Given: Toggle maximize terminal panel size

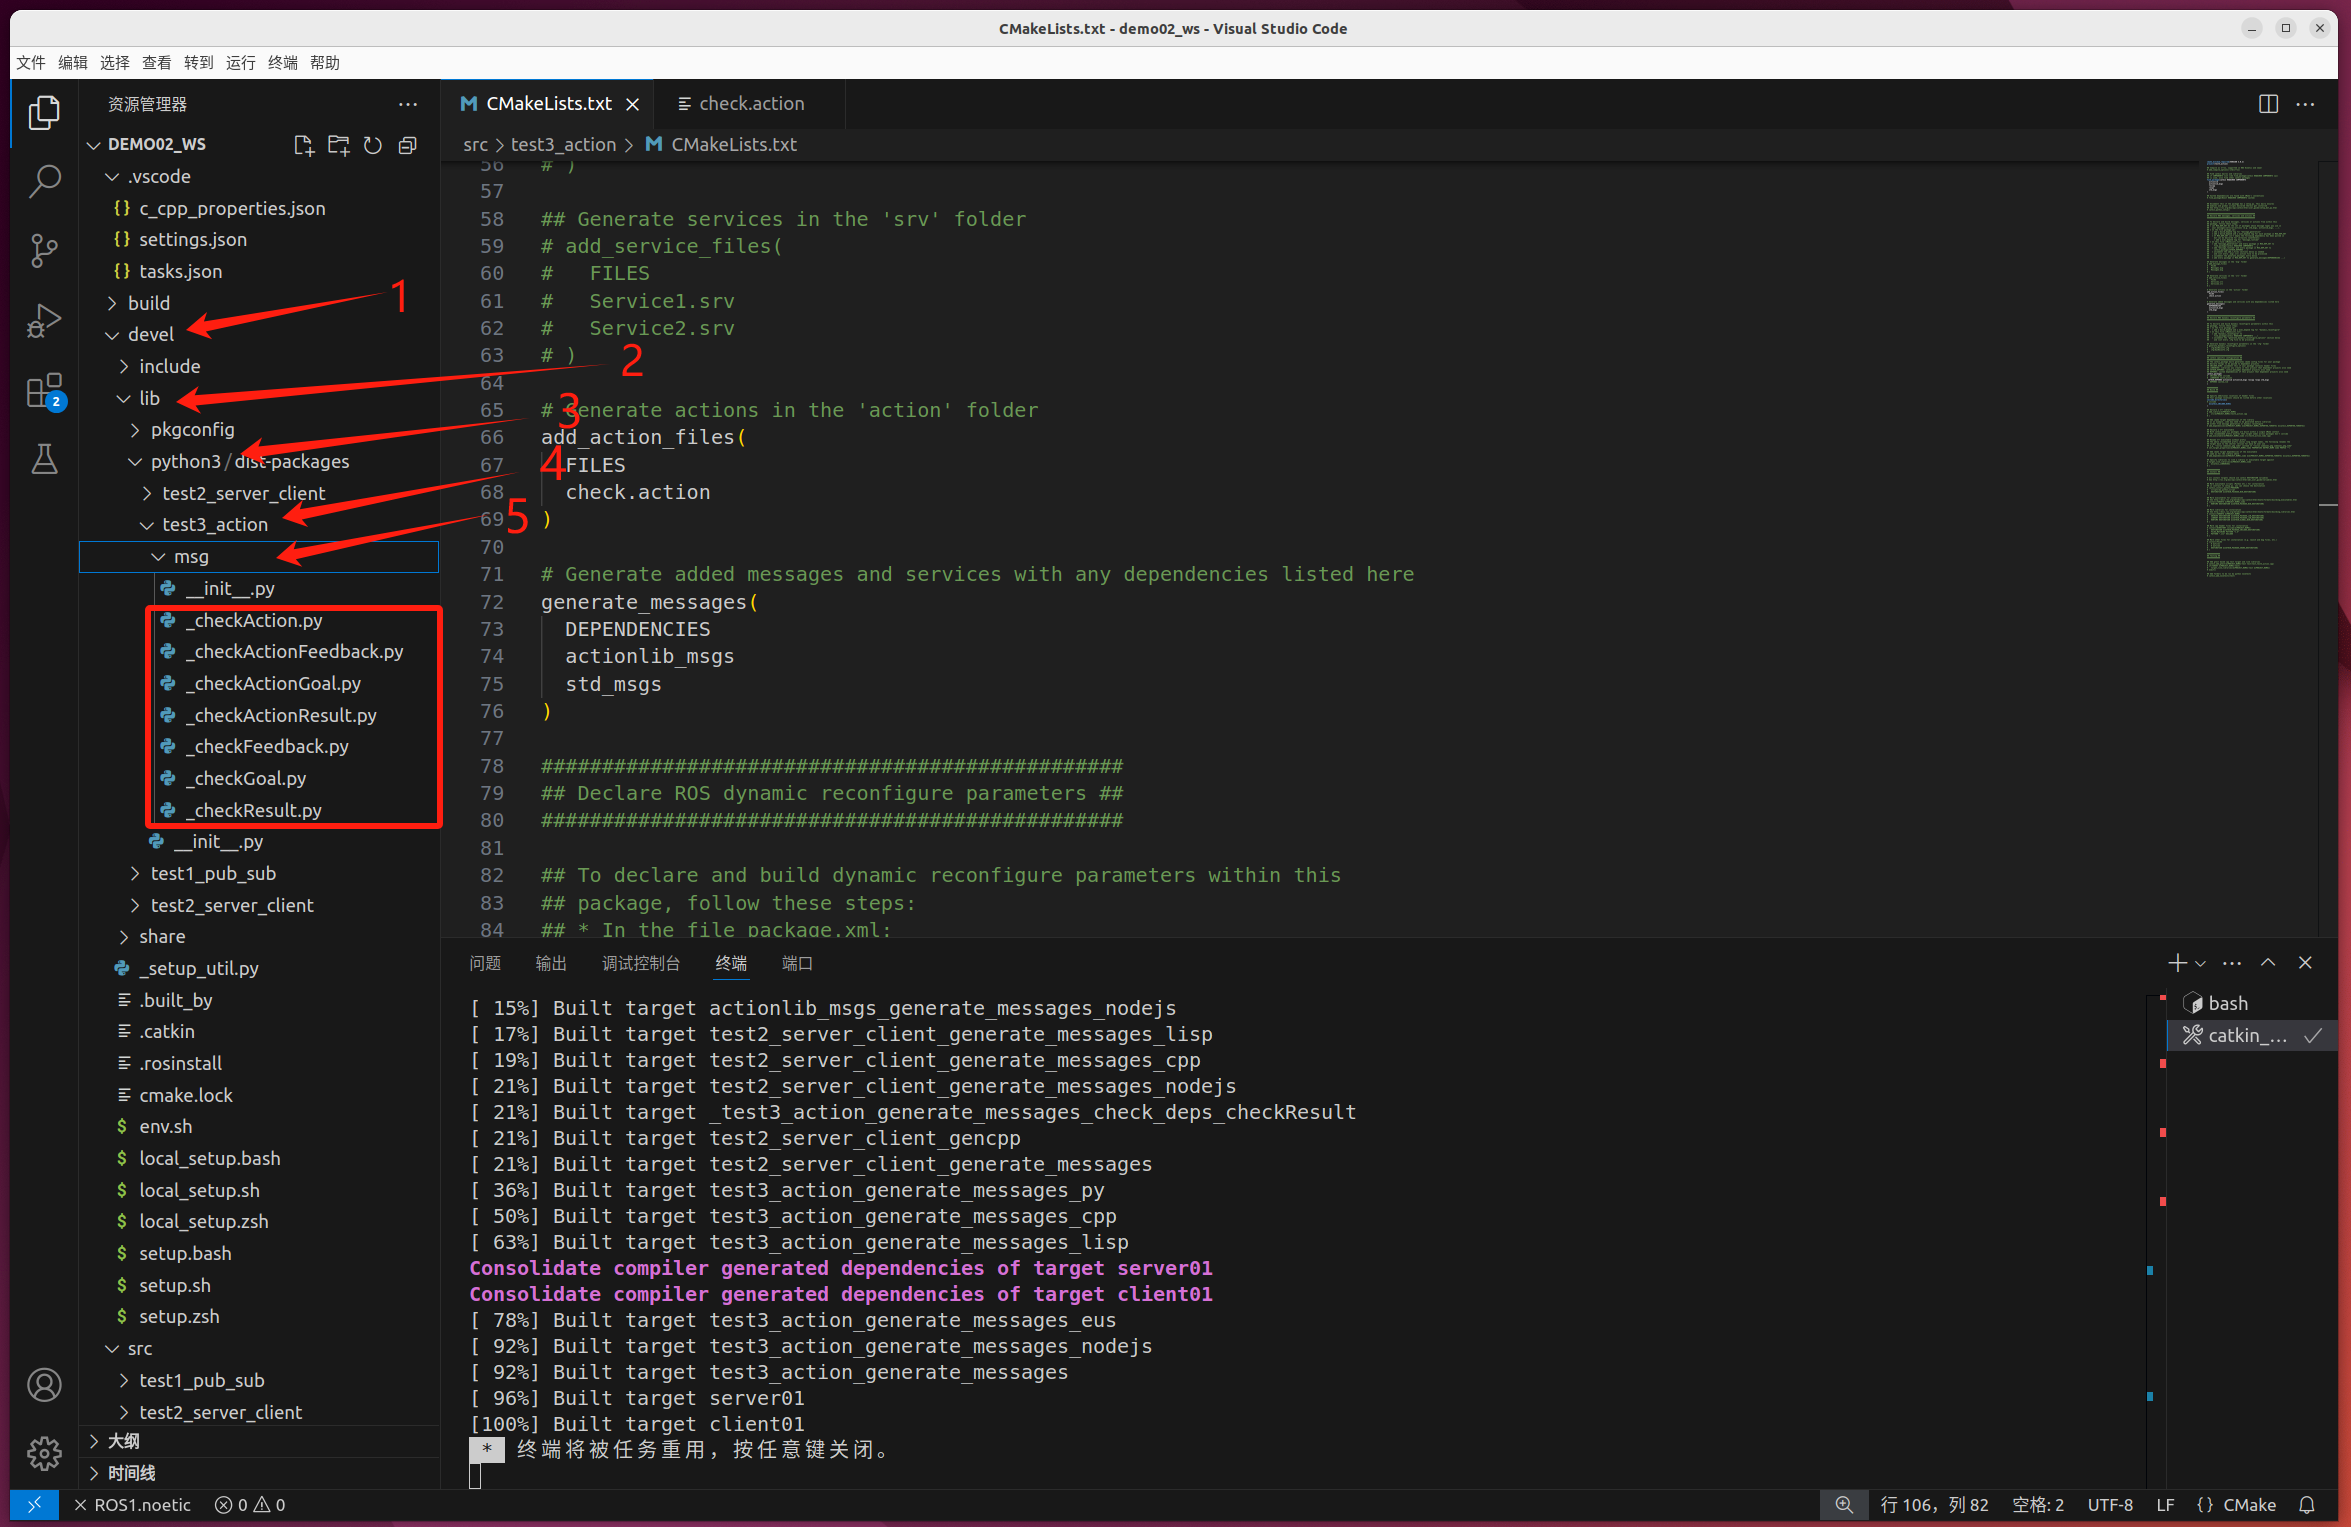Looking at the screenshot, I should (x=2268, y=962).
